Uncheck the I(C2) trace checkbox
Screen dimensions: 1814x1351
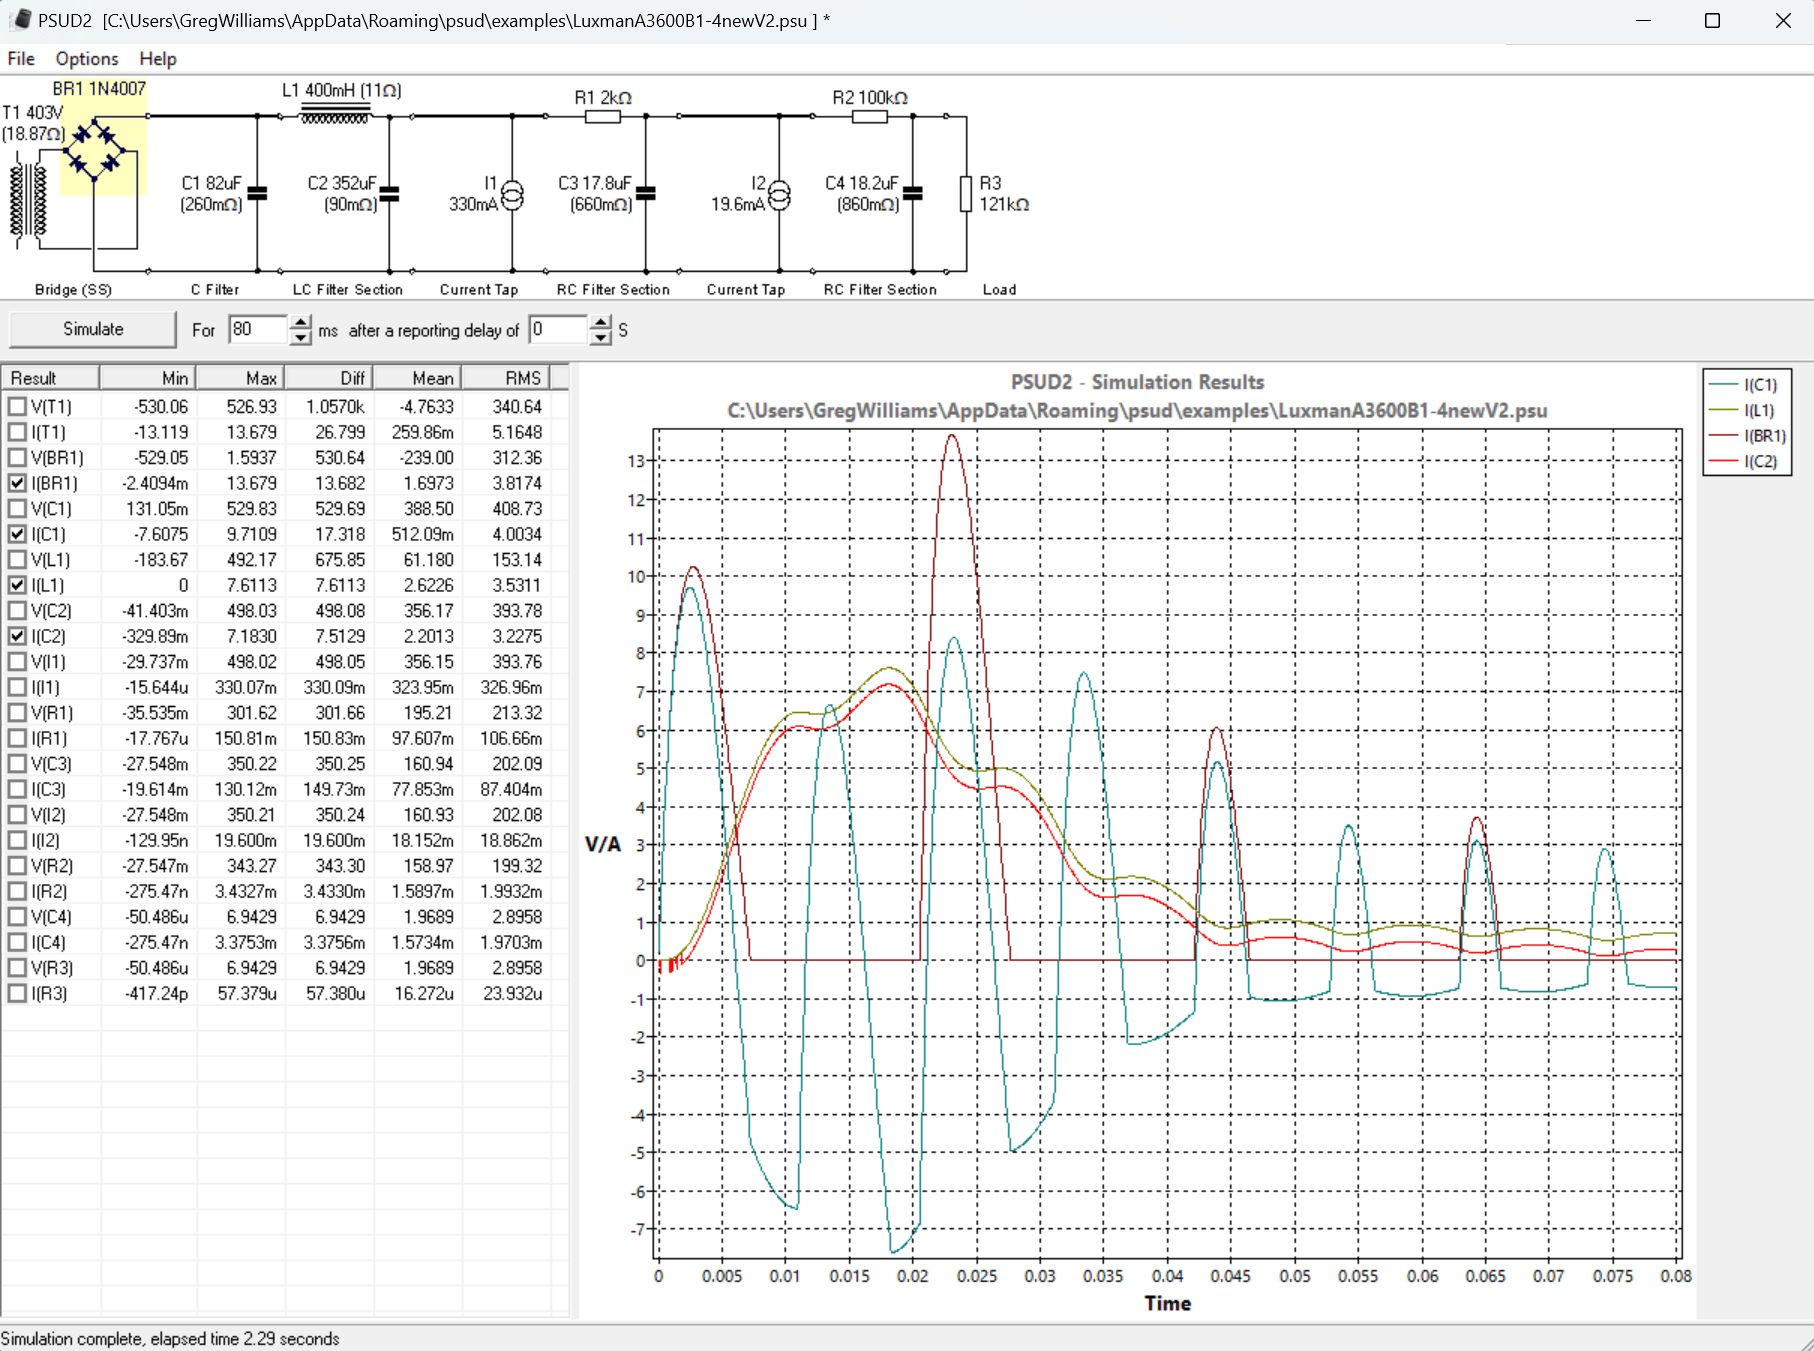pos(17,636)
